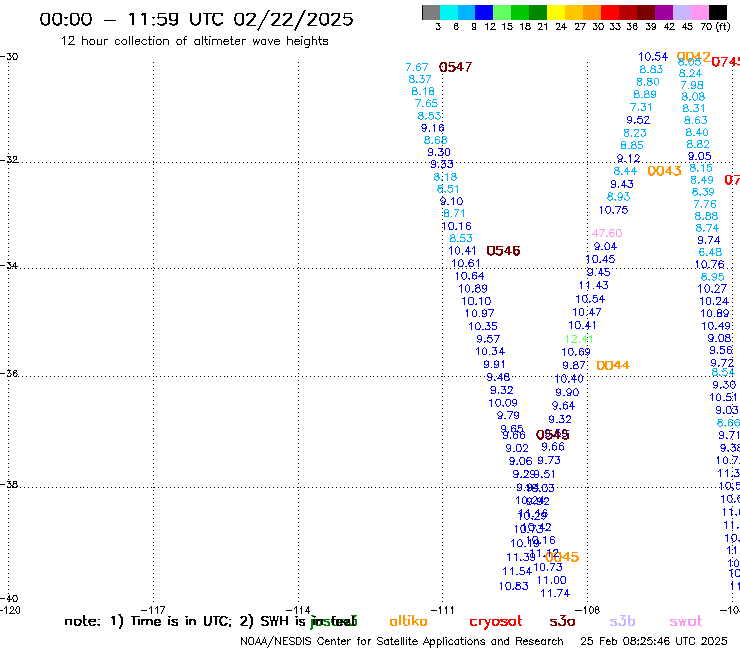The image size is (740, 650).
Task: Click the 7.31 wave height value
Action: pyautogui.click(x=641, y=108)
